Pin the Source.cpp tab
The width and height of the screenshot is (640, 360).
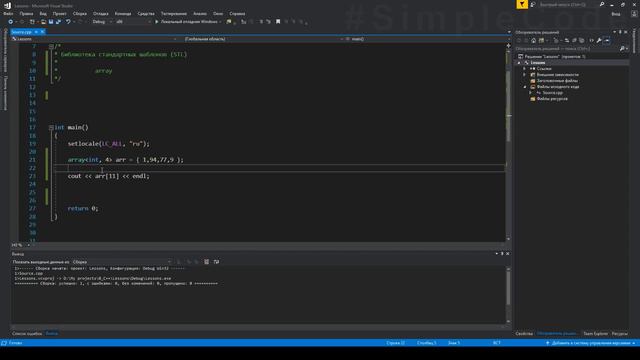36,32
